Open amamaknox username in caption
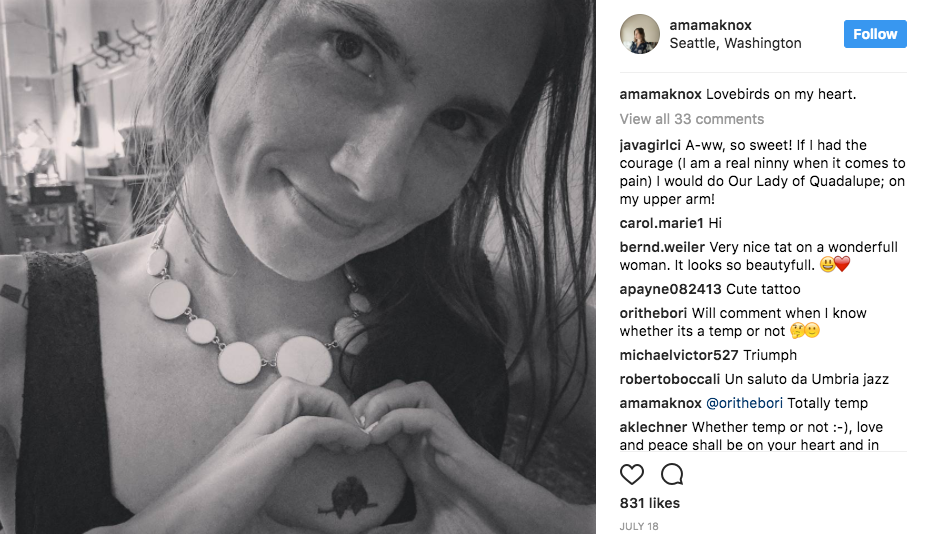Image resolution: width=926 pixels, height=534 pixels. point(660,95)
